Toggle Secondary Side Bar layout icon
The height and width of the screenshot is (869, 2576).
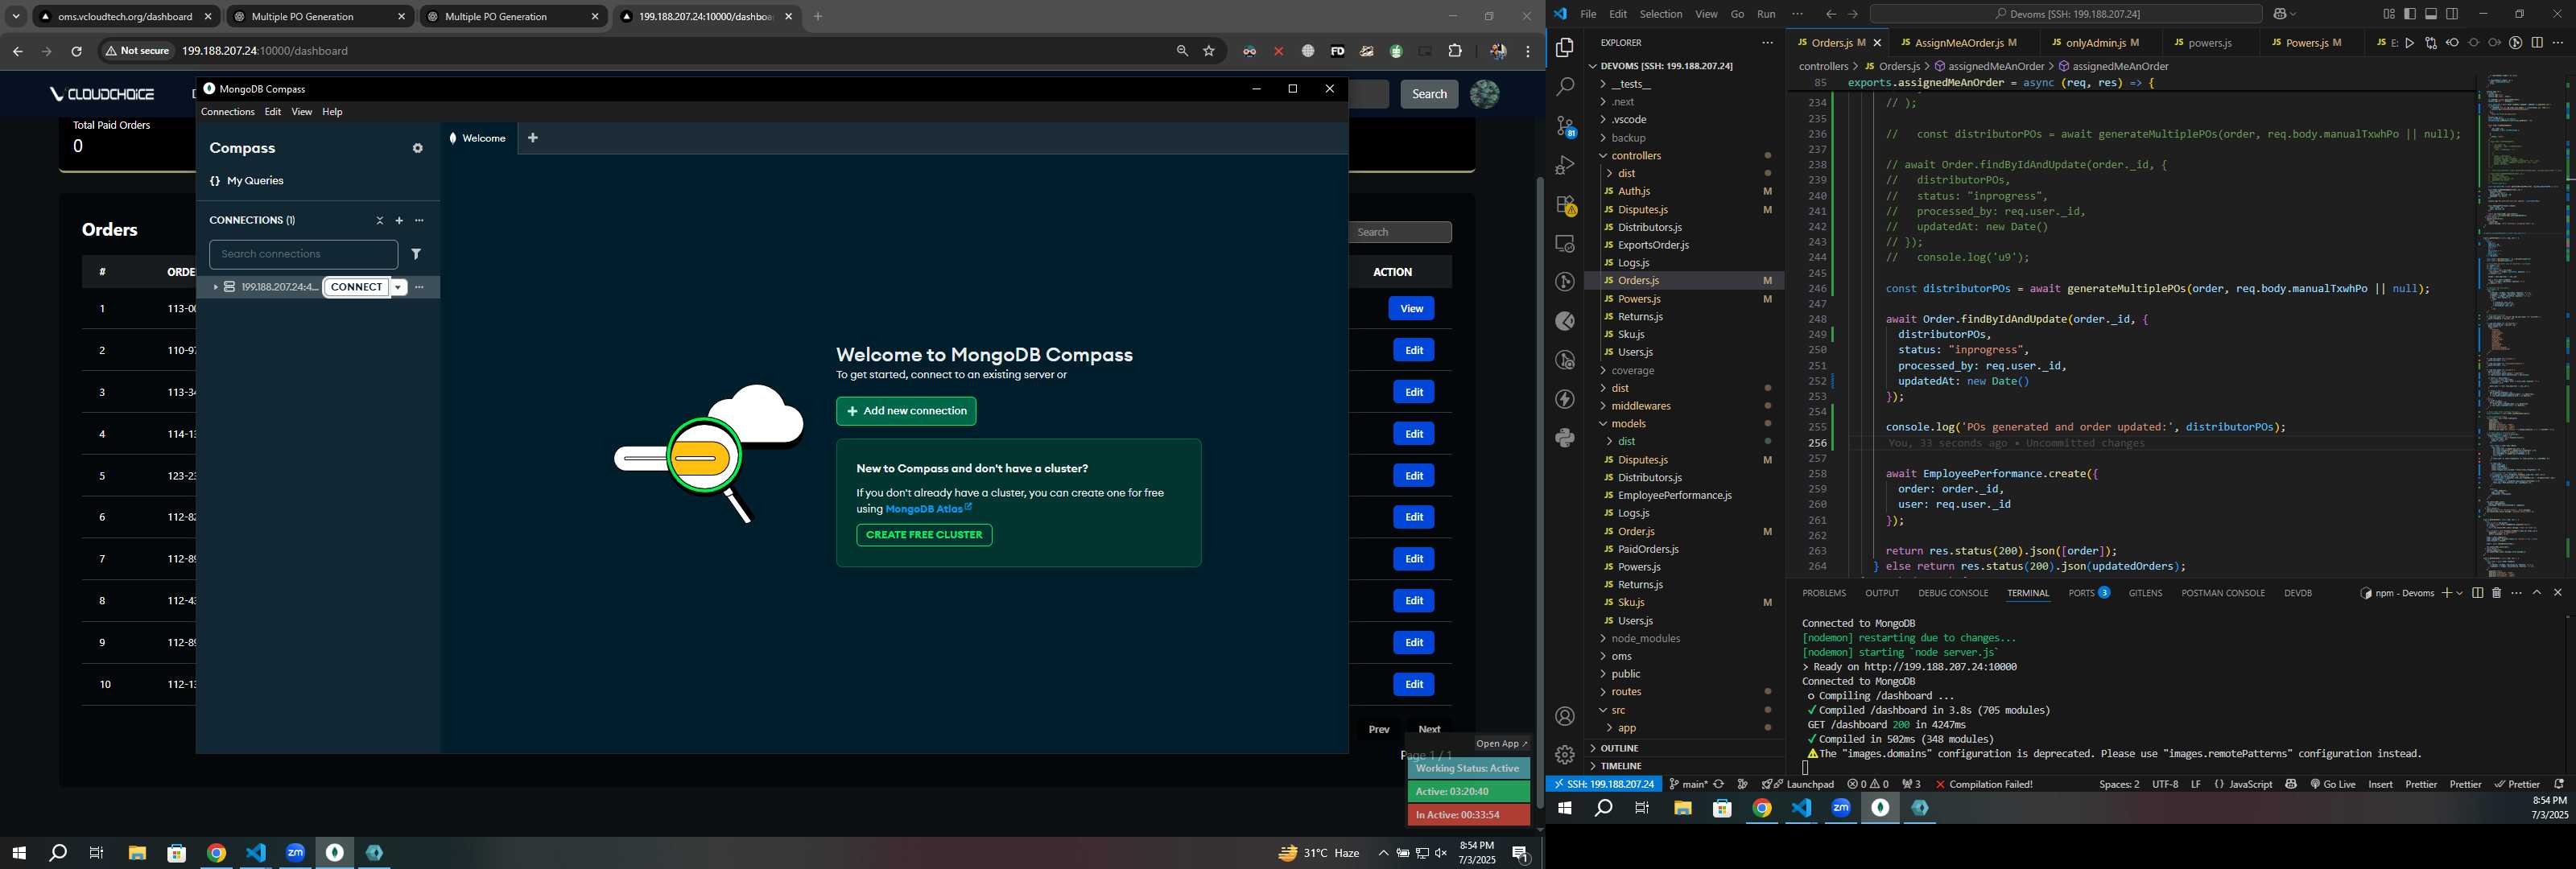tap(2452, 14)
